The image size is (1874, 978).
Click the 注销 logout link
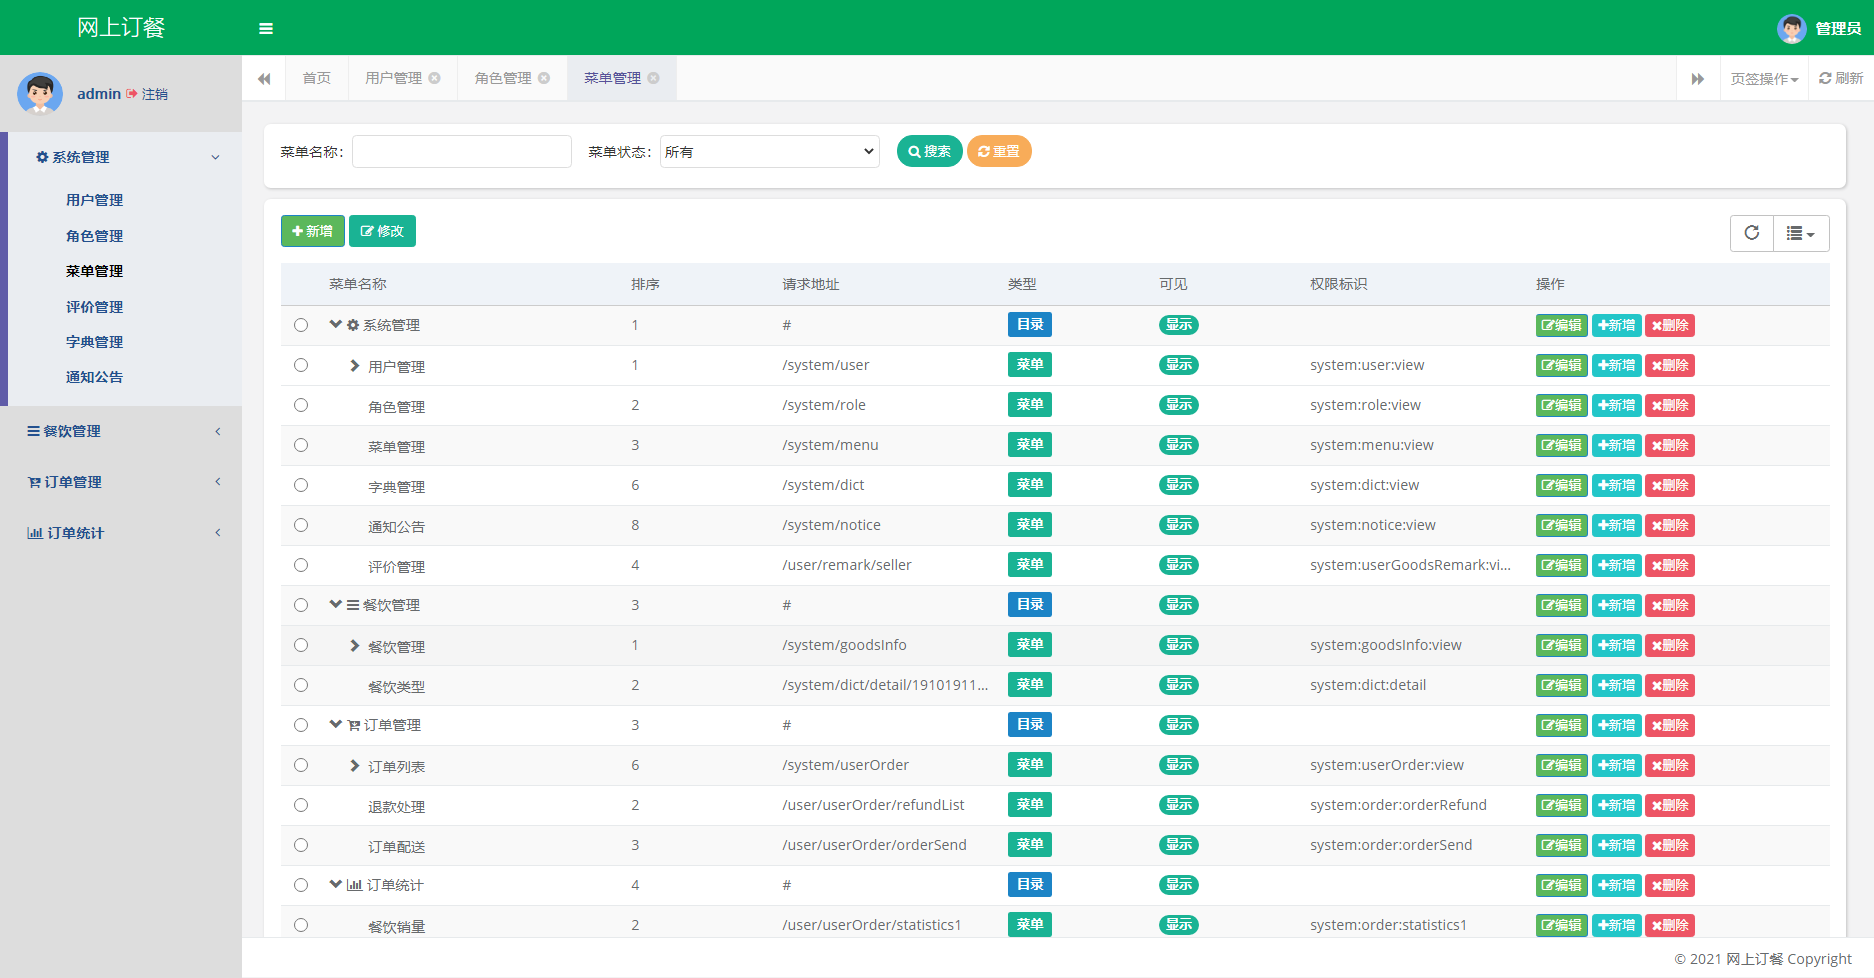[x=147, y=94]
